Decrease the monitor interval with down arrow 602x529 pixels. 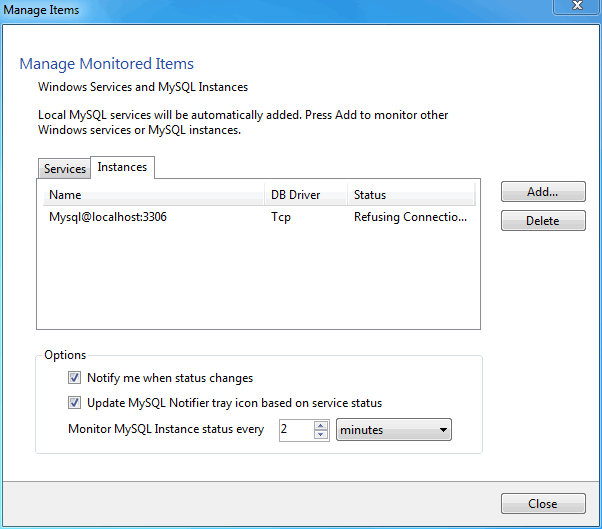point(321,435)
